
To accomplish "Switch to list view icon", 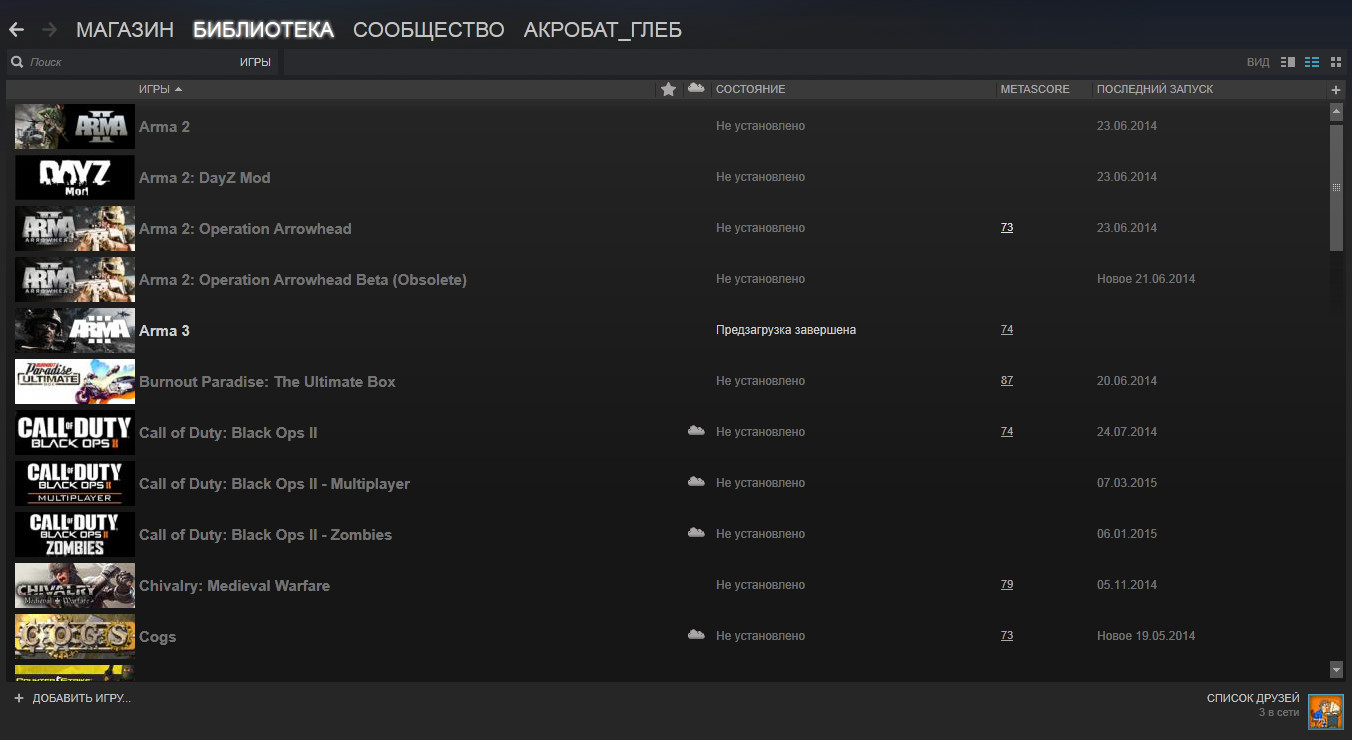I will 1312,62.
